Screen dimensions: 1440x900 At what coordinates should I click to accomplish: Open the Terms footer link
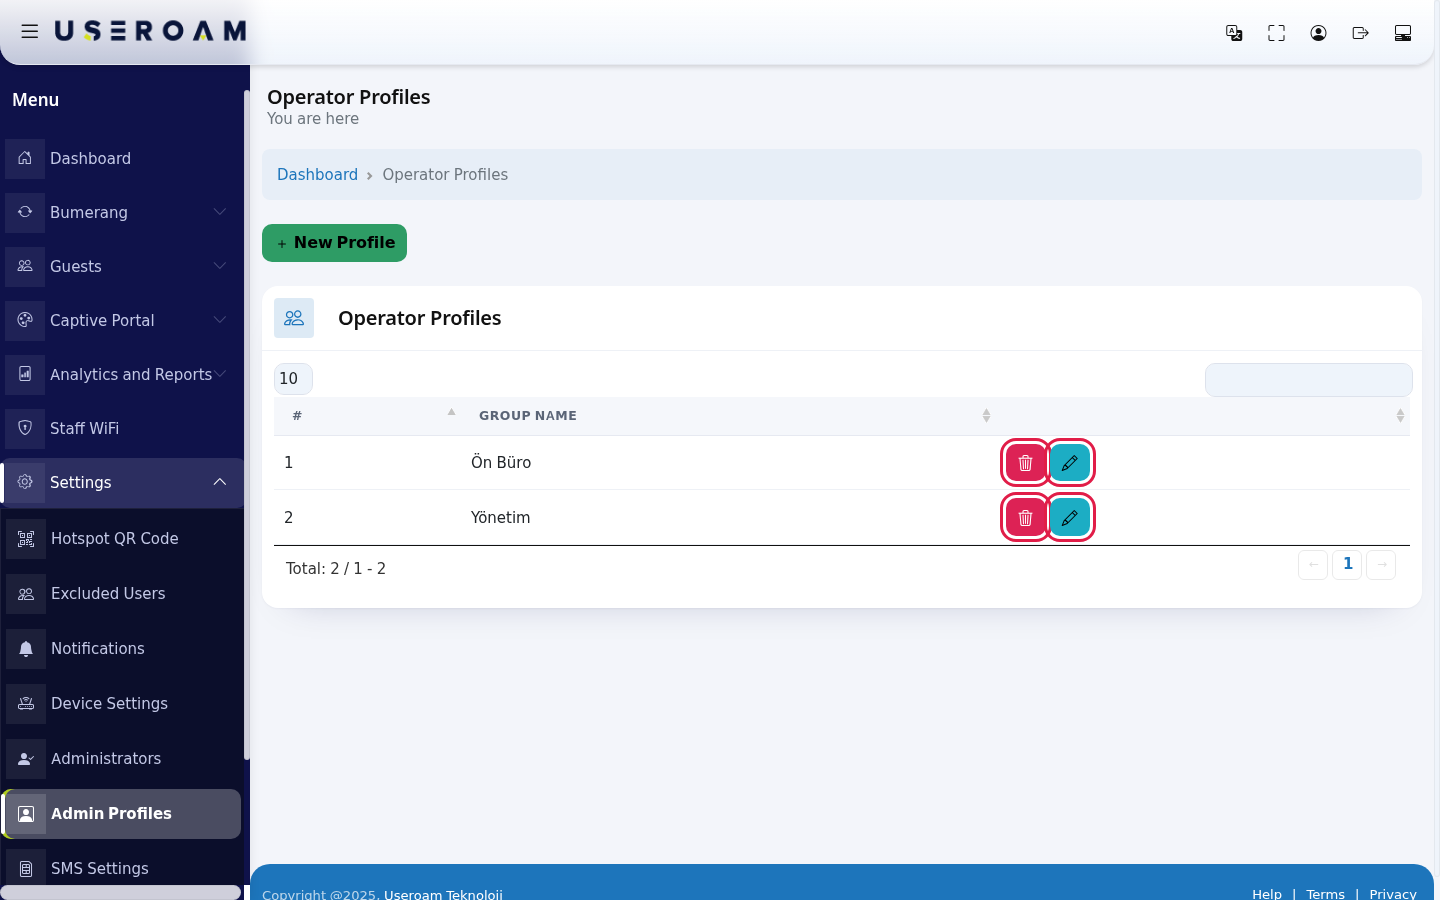(x=1325, y=894)
